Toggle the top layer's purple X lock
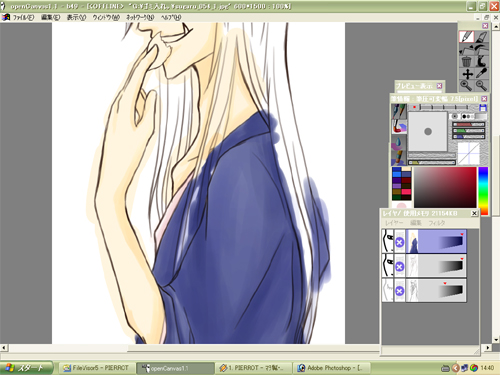This screenshot has width=500, height=375. click(400, 242)
